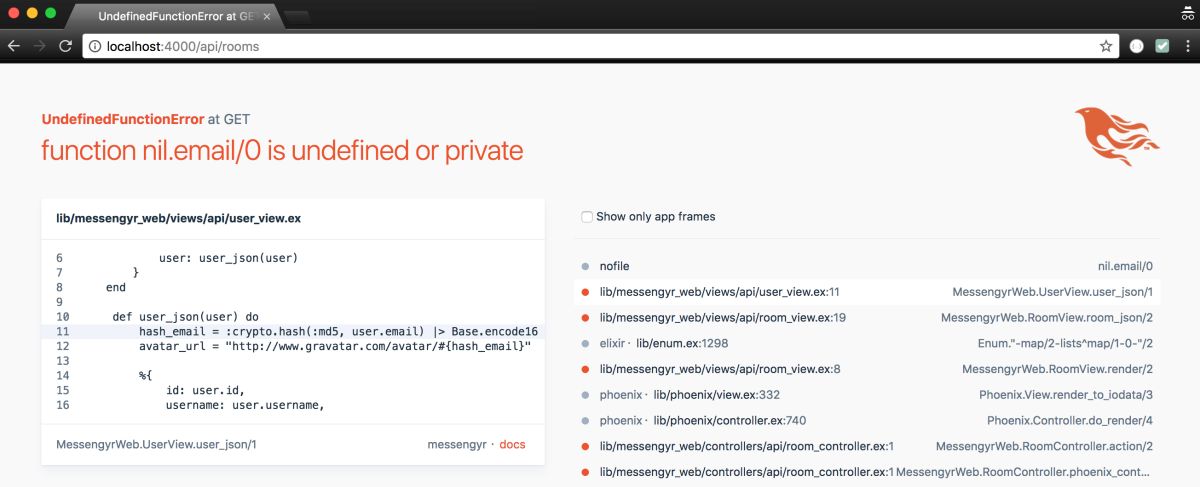
Task: Click Phoenix.Controller.do_render/4 function label
Action: pos(1070,420)
